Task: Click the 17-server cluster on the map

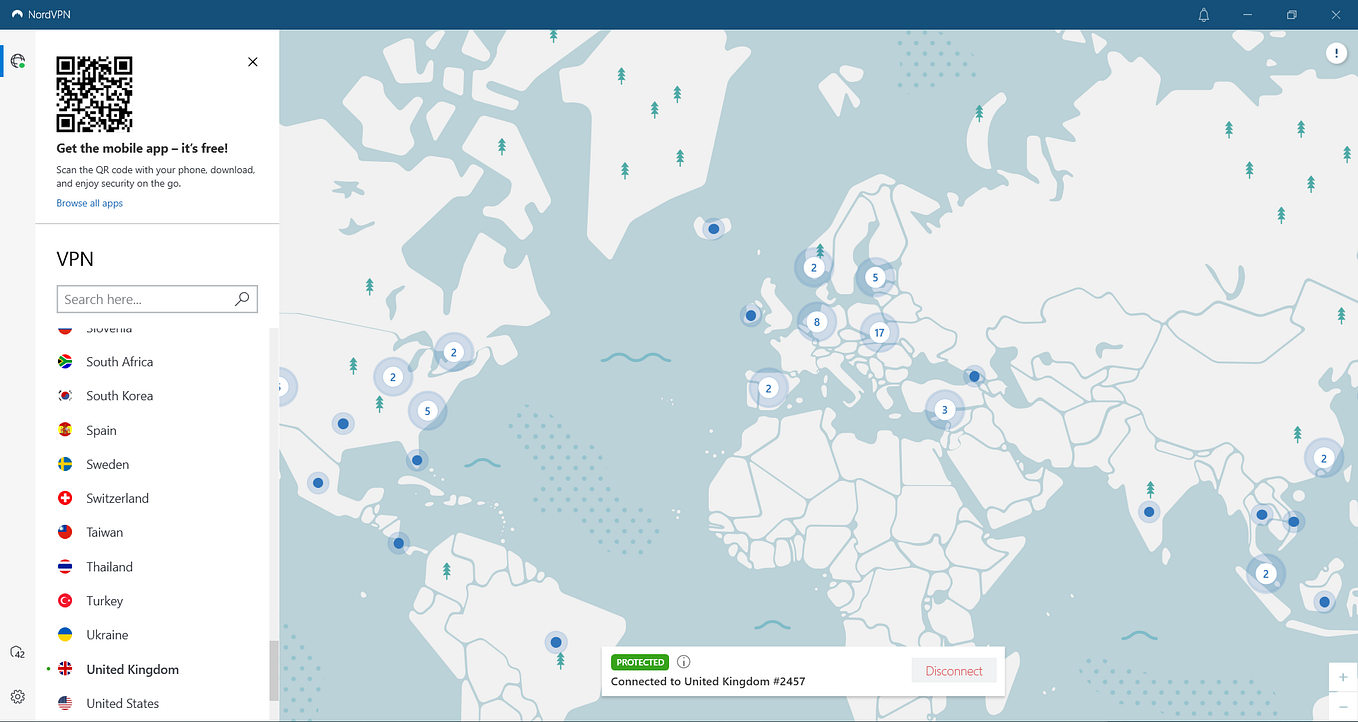Action: (877, 331)
